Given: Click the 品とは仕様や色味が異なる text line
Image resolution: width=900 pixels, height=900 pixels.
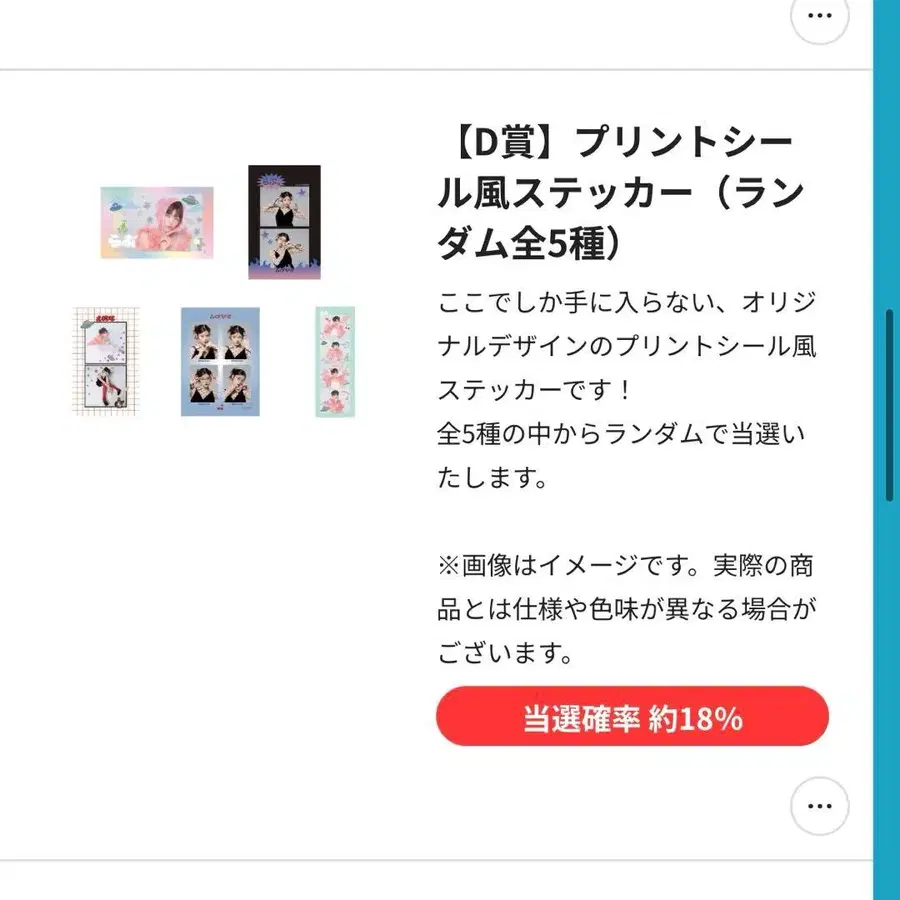Looking at the screenshot, I should (x=626, y=610).
